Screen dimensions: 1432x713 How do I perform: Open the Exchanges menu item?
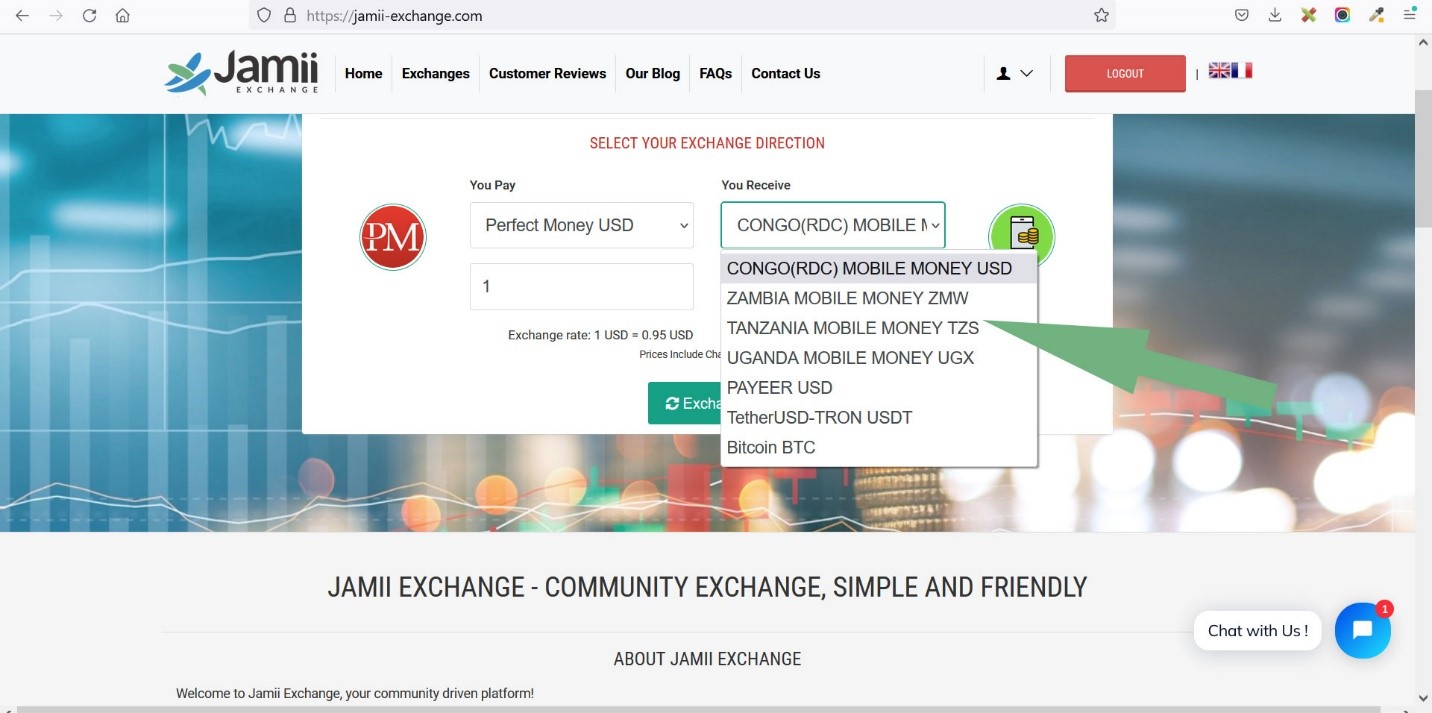[436, 74]
